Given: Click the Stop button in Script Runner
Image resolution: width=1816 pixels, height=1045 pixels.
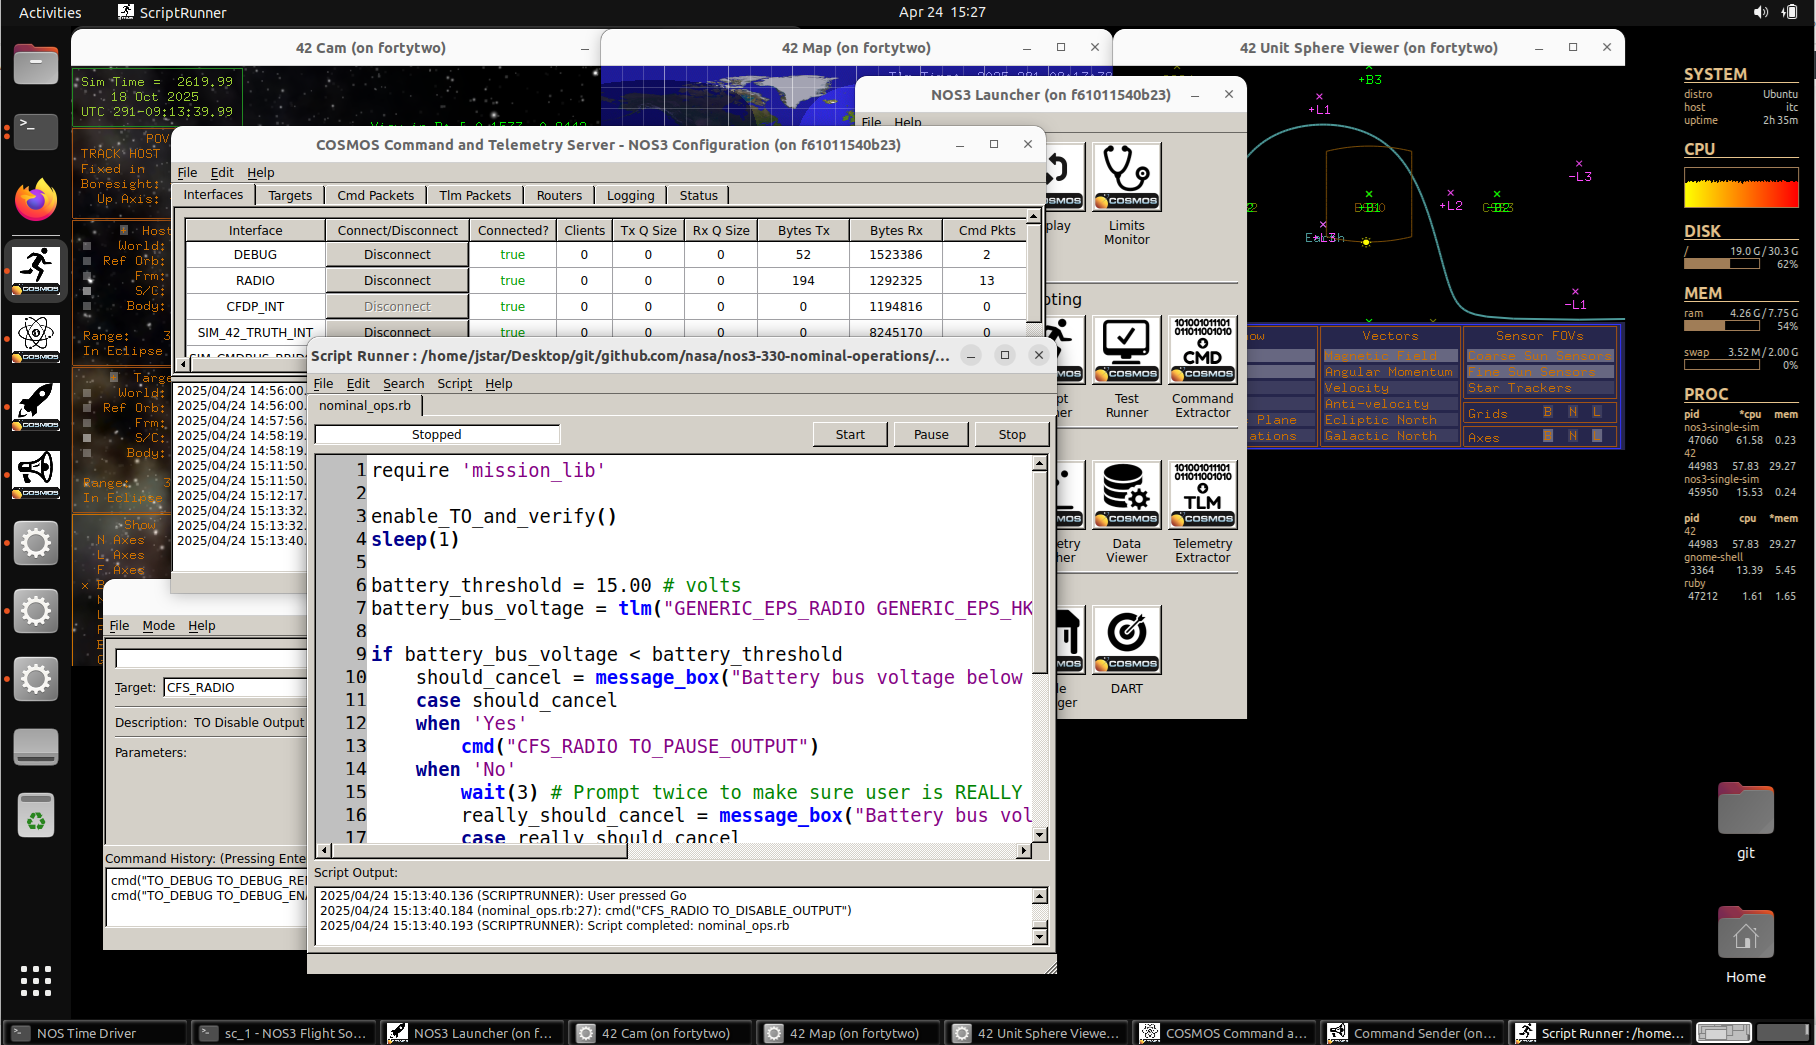Looking at the screenshot, I should click(x=1012, y=435).
